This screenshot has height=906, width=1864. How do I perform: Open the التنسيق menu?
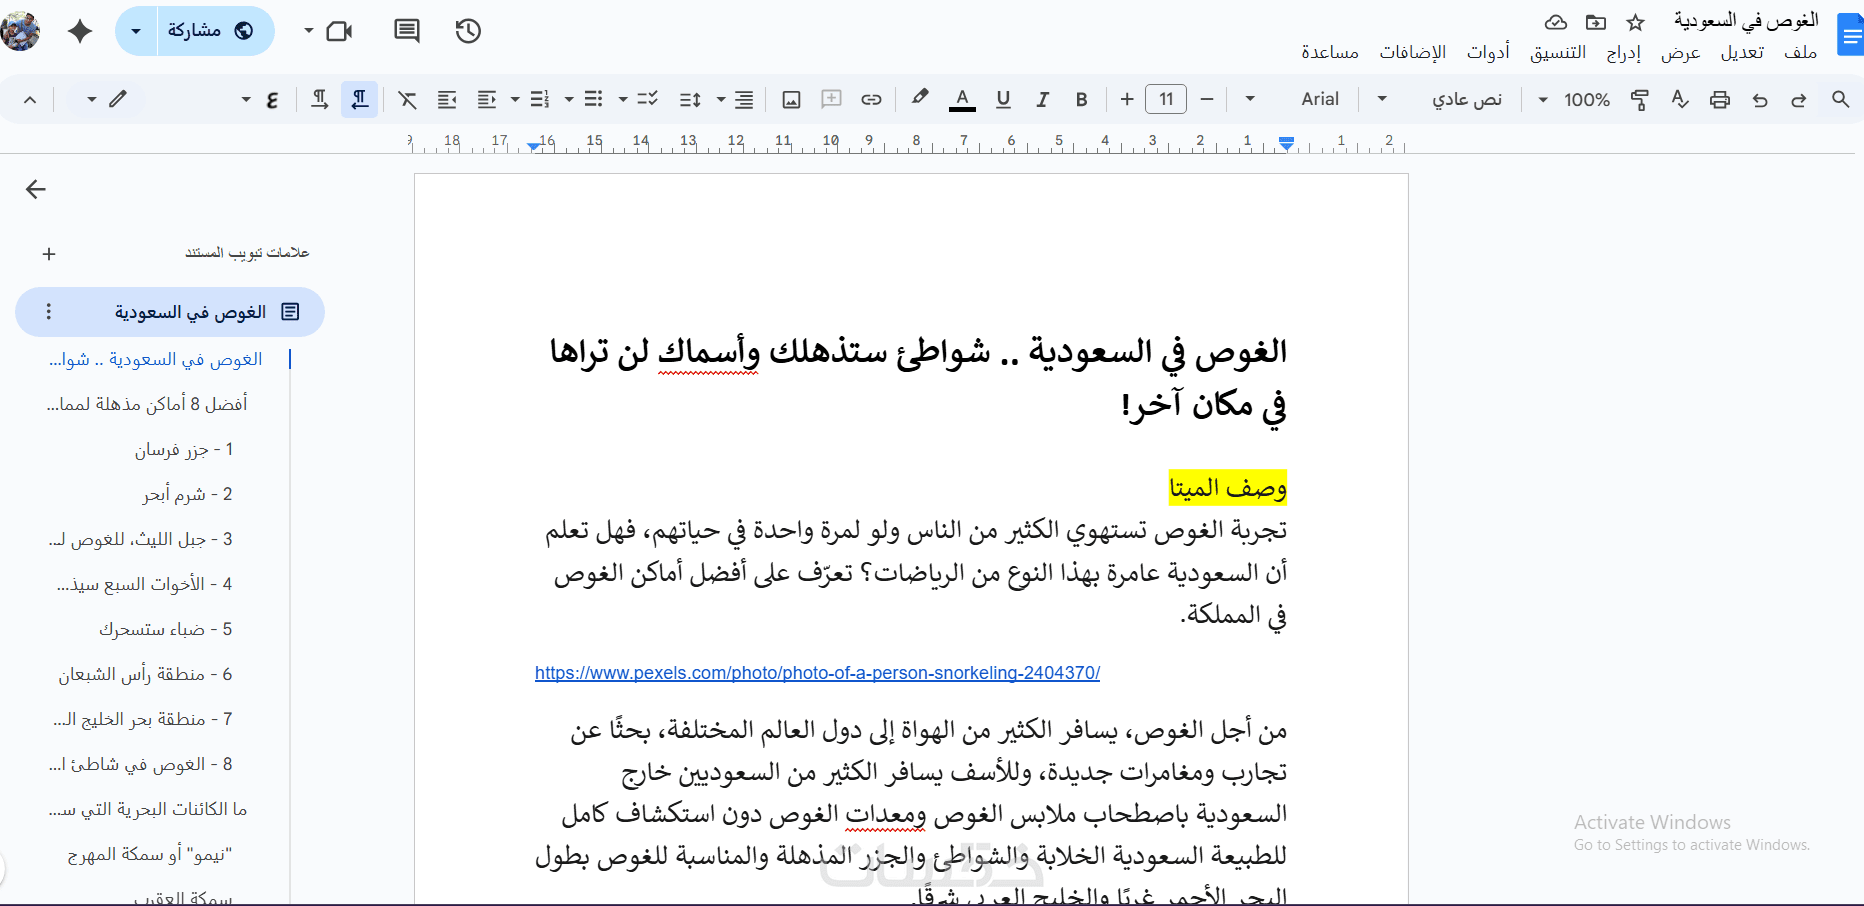click(1558, 53)
